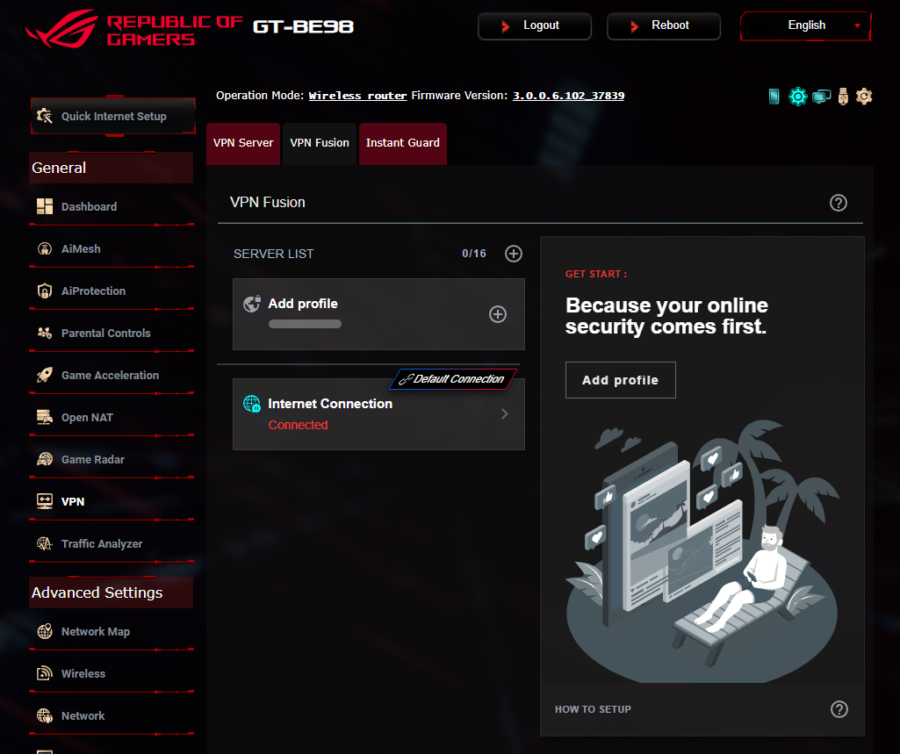Click the GET START : label
This screenshot has height=754, width=900.
pyautogui.click(x=596, y=274)
